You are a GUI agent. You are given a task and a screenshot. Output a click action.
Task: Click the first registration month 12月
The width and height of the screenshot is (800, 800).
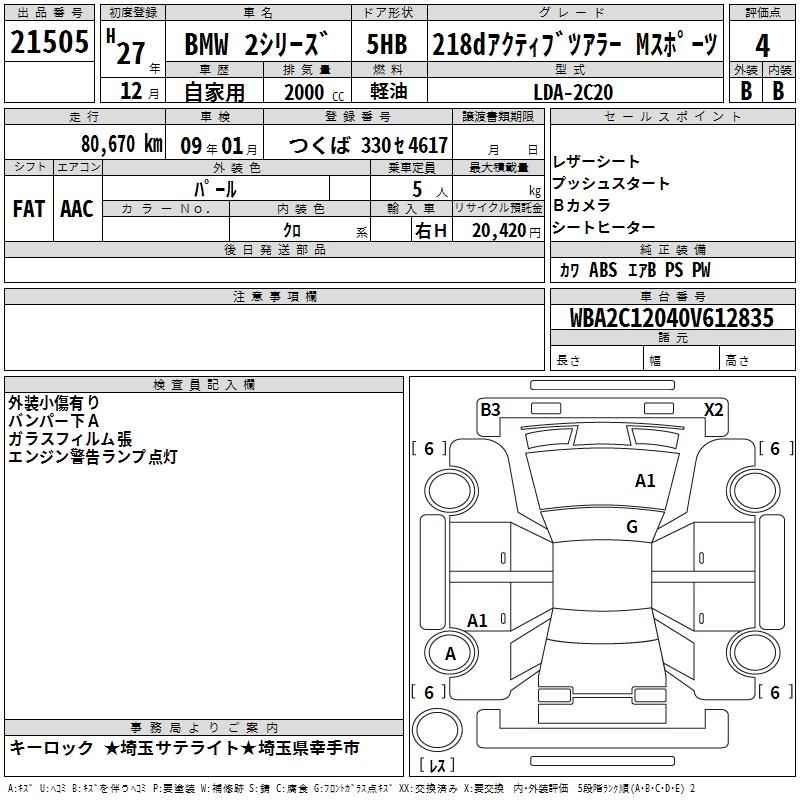tap(139, 92)
